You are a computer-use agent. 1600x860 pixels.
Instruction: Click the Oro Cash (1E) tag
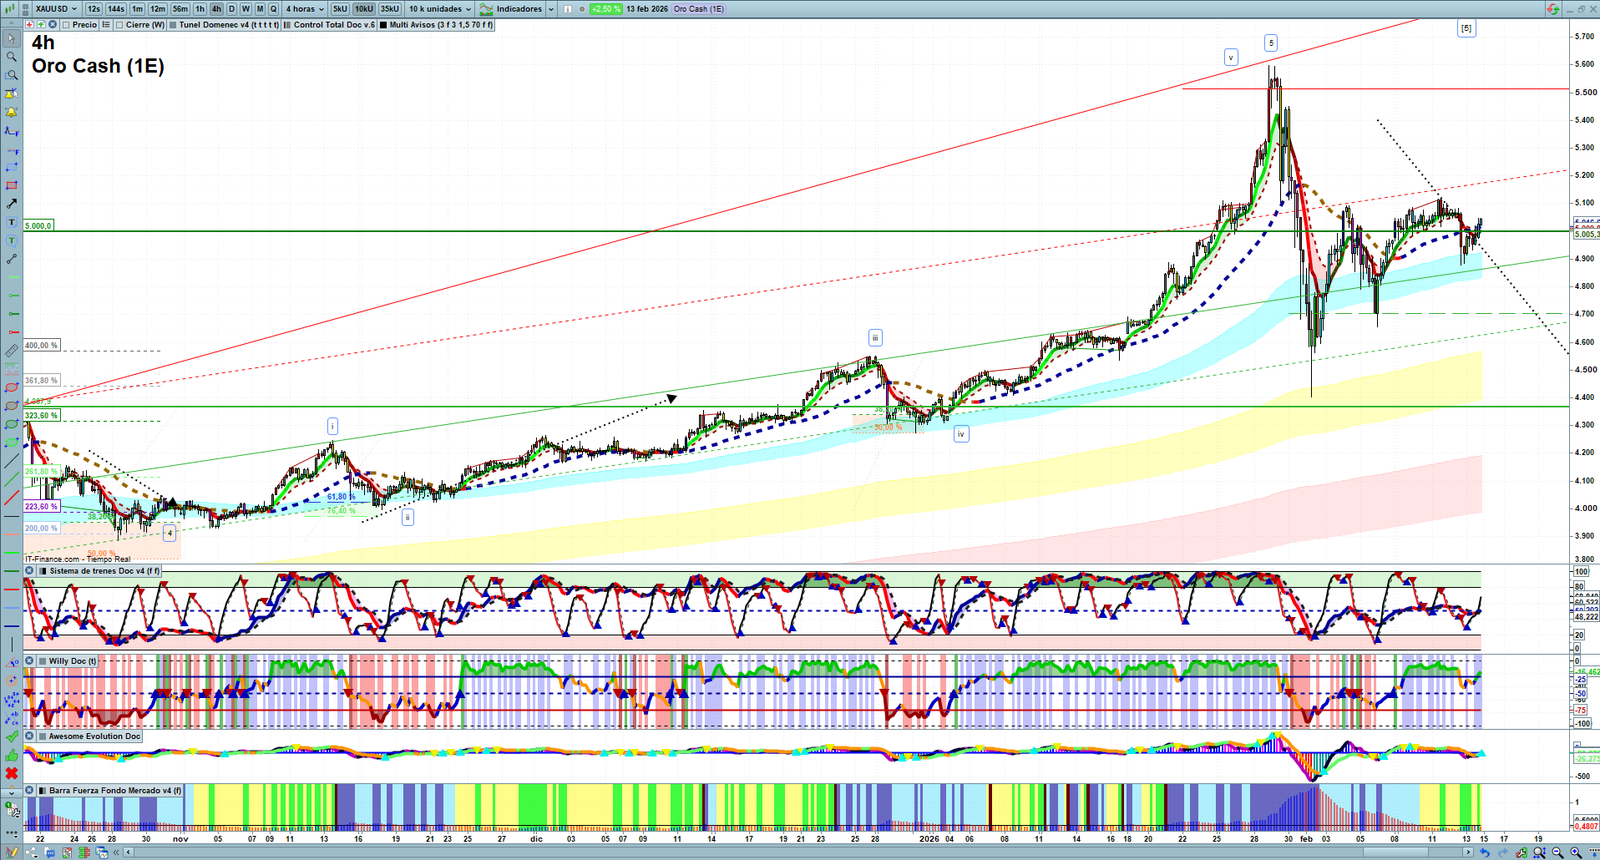[x=698, y=9]
